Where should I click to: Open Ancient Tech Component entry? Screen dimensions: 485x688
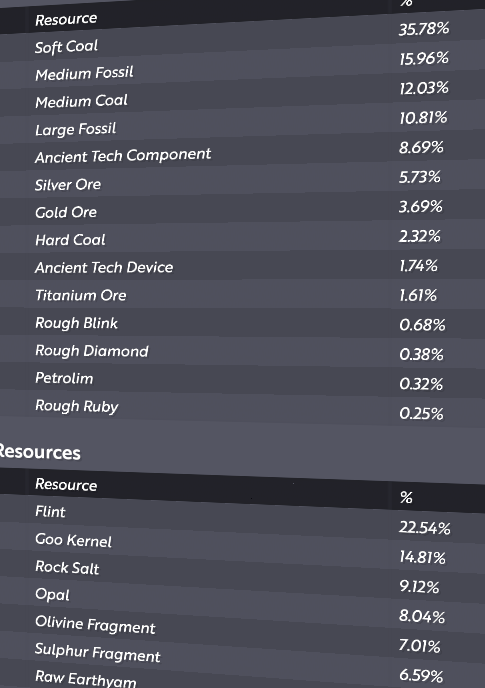(123, 155)
